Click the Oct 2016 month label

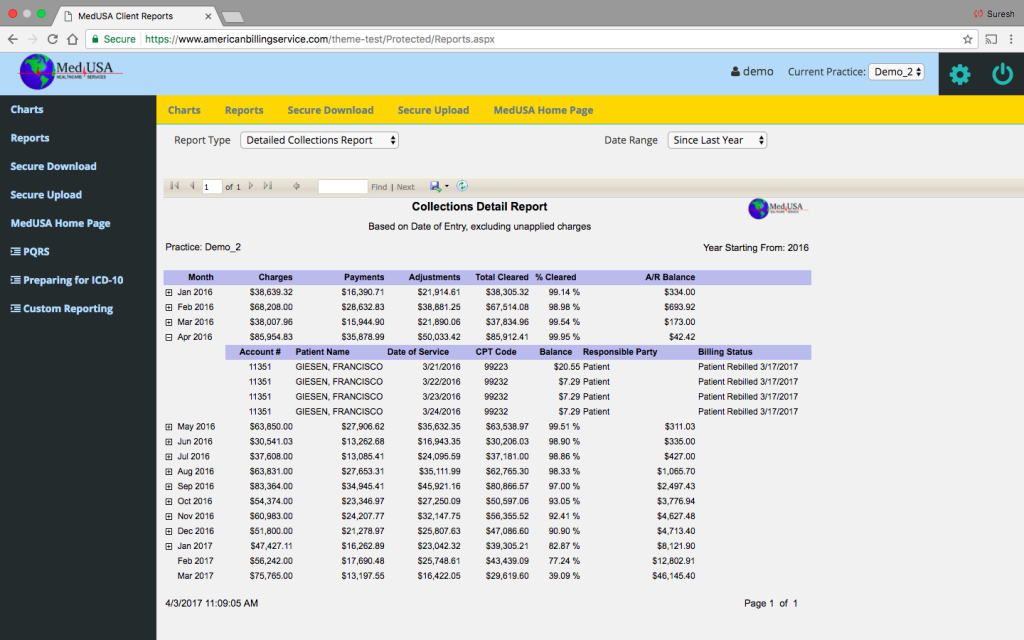point(195,502)
